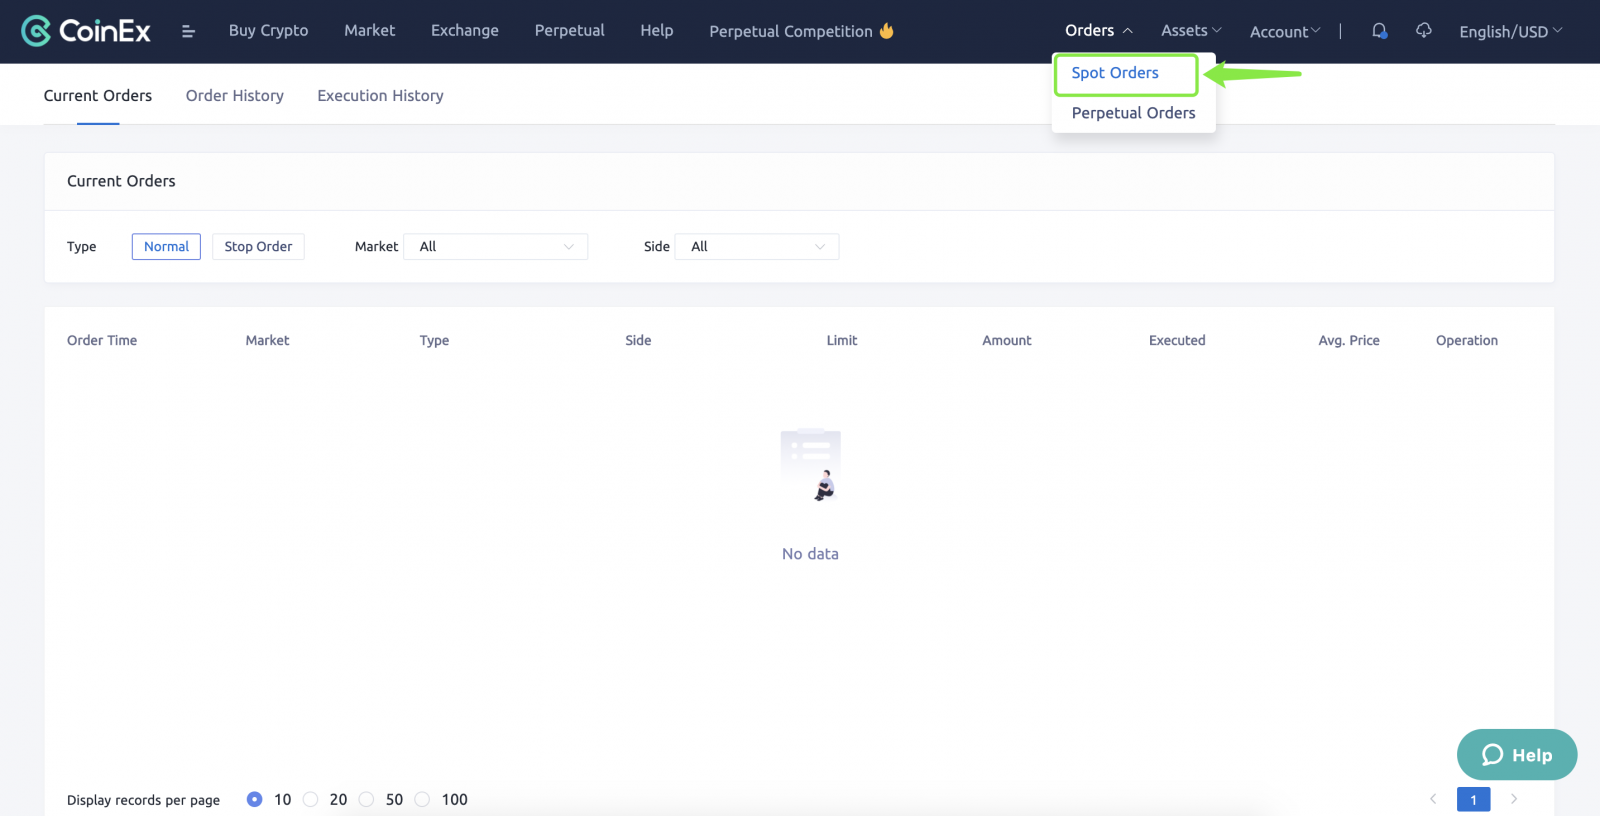Select 20 records per page
The width and height of the screenshot is (1600, 816).
click(311, 799)
